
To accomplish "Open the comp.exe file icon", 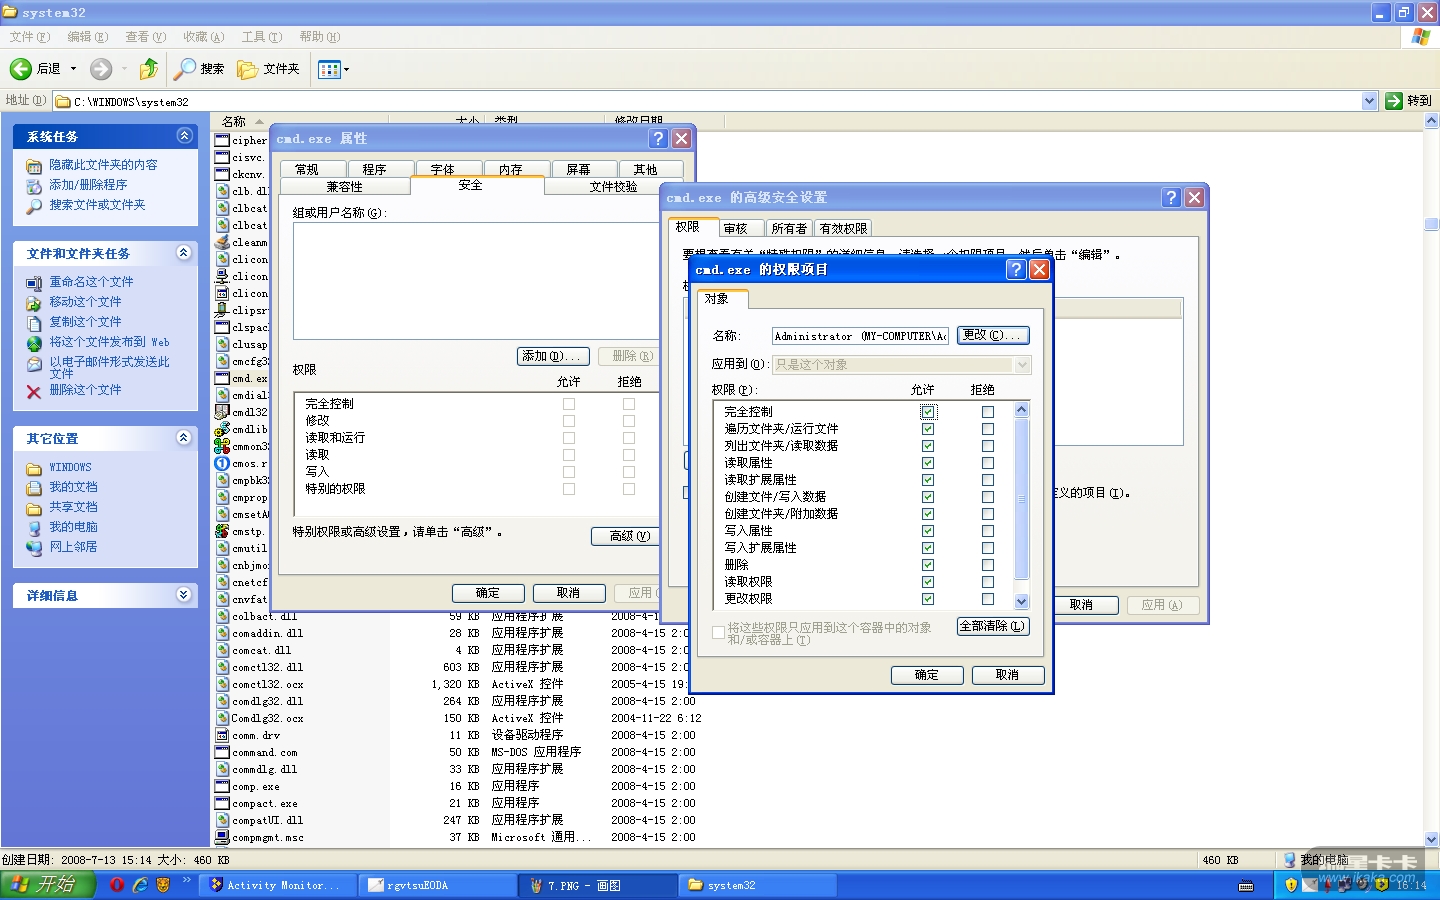I will click(x=223, y=787).
